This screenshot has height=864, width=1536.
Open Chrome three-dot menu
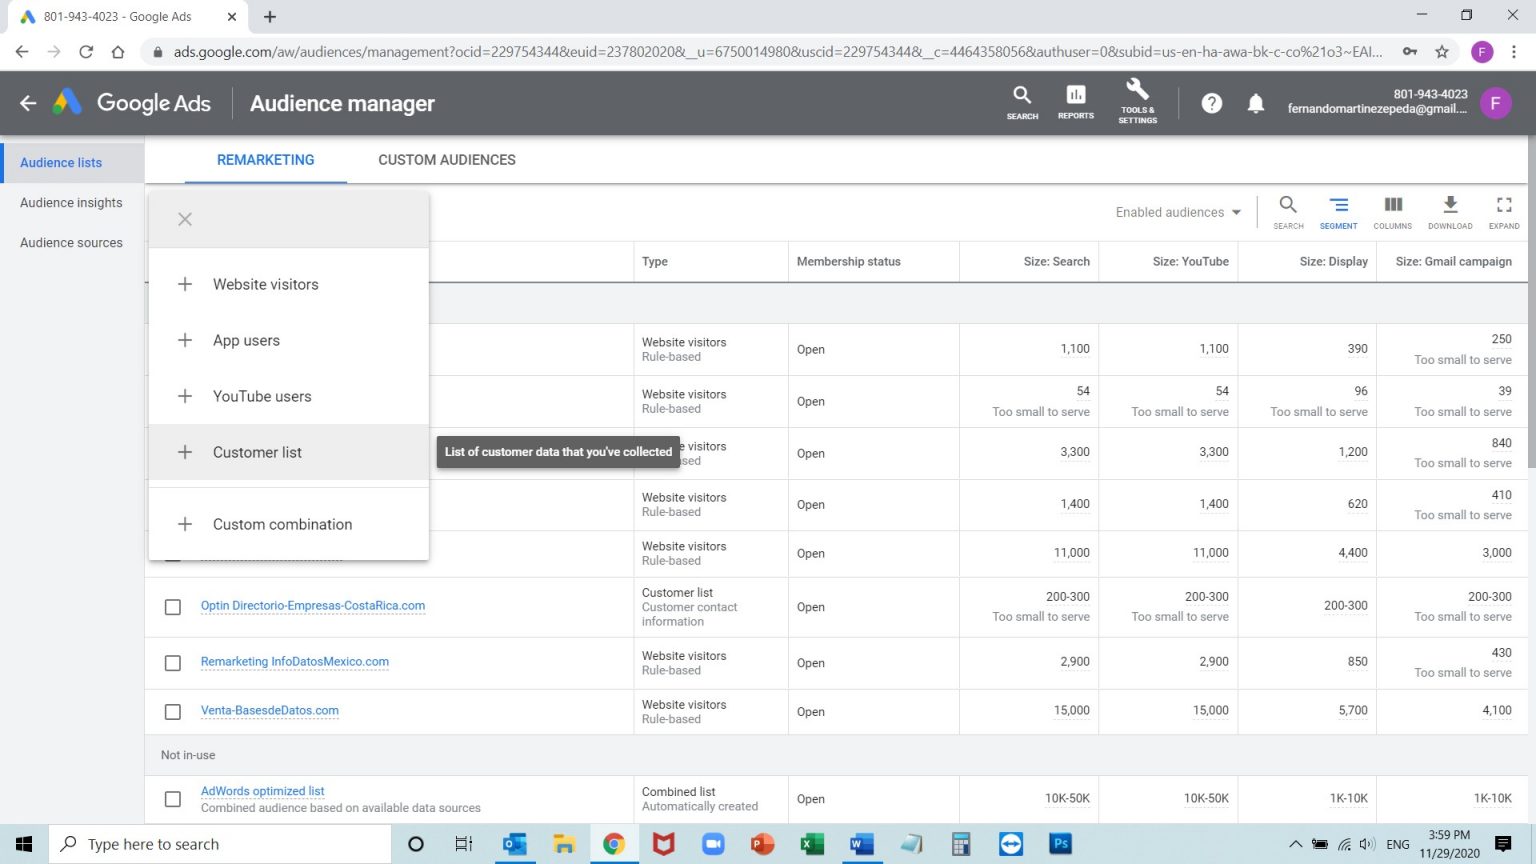pos(1516,51)
